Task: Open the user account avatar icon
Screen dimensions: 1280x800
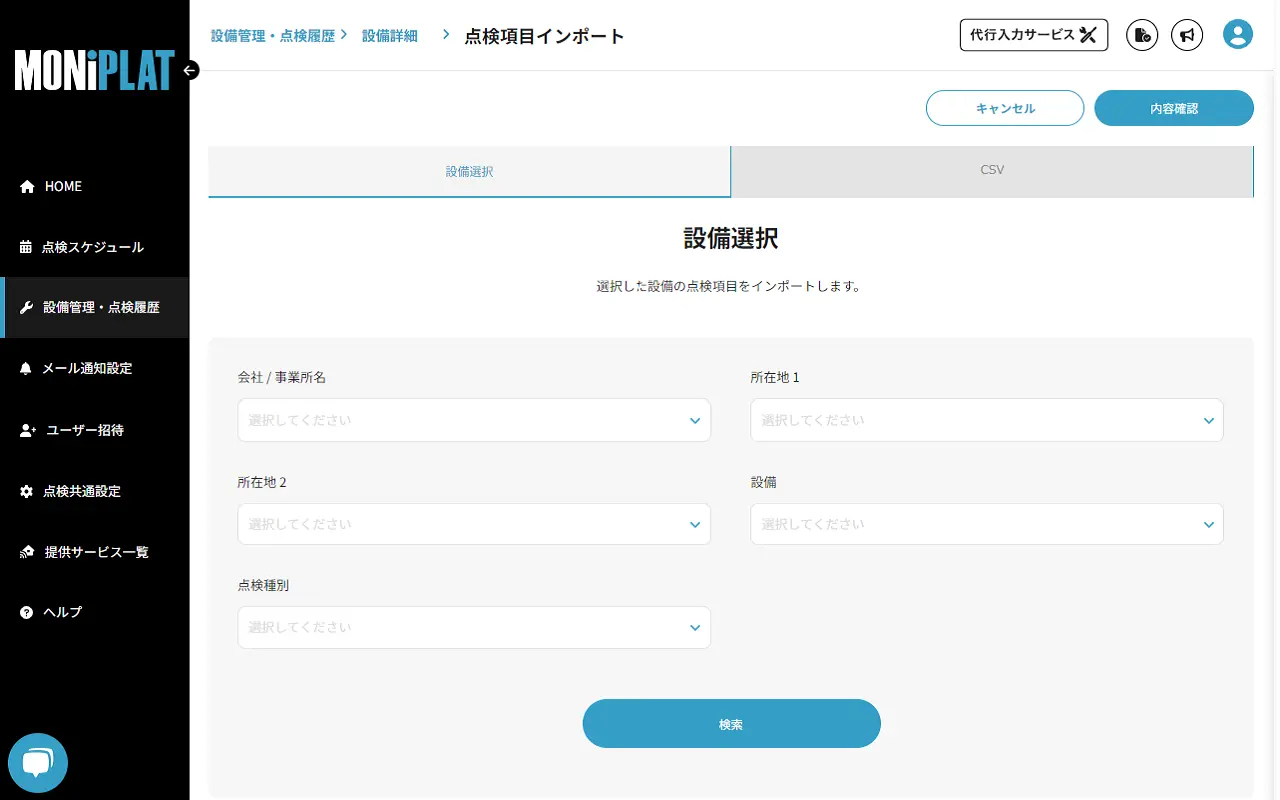Action: [1237, 34]
